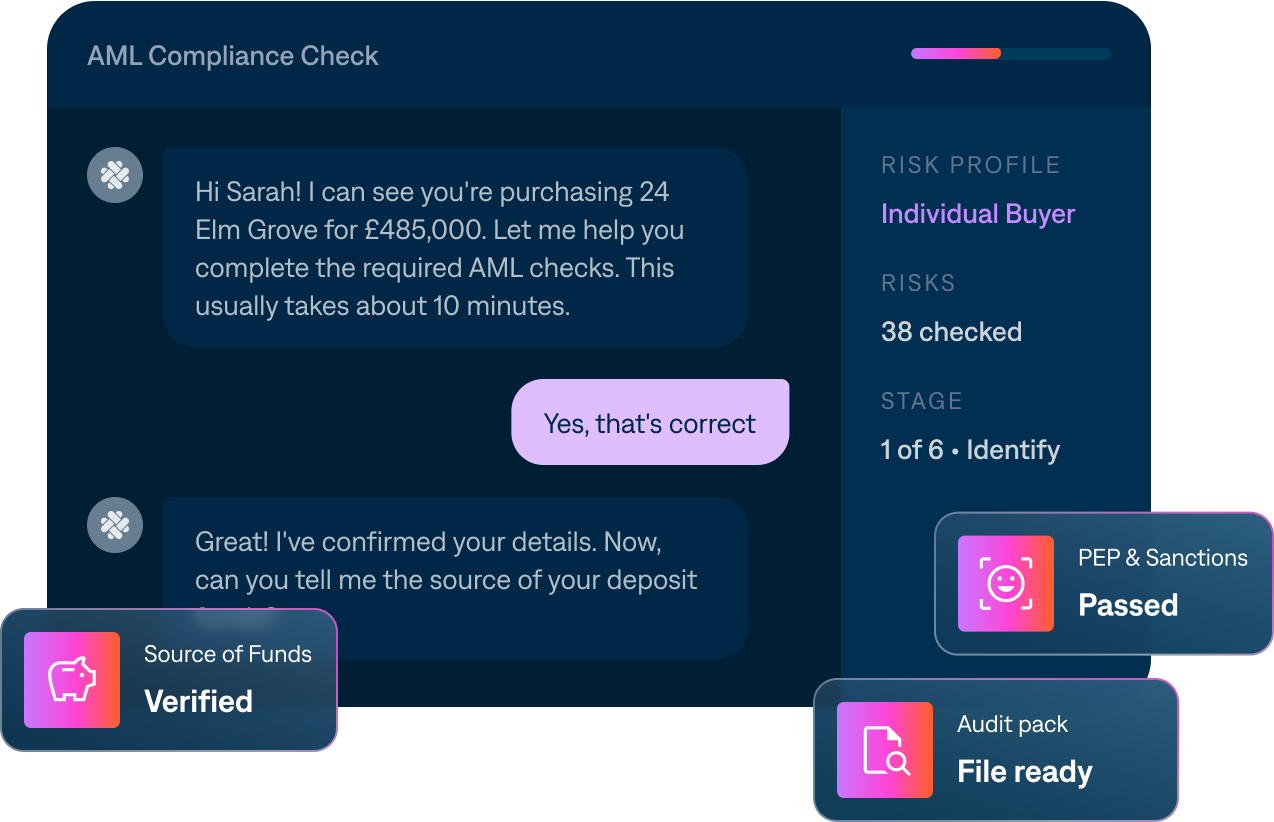
Task: Select the "1 of 6 • Identify" stage
Action: (x=970, y=450)
